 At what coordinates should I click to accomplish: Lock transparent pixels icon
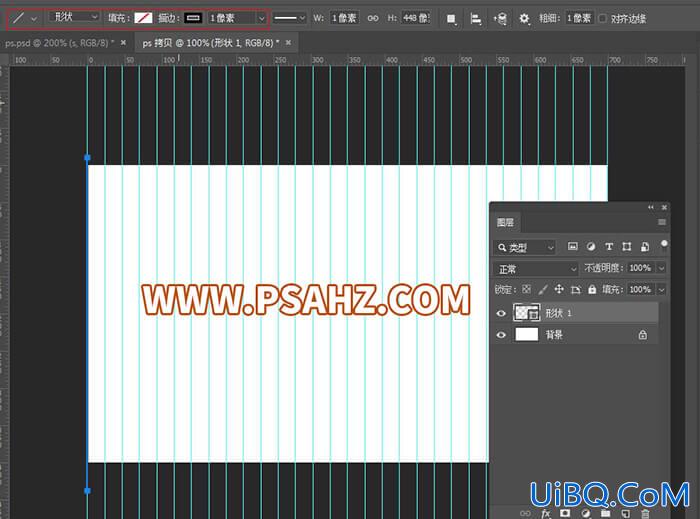coord(527,290)
